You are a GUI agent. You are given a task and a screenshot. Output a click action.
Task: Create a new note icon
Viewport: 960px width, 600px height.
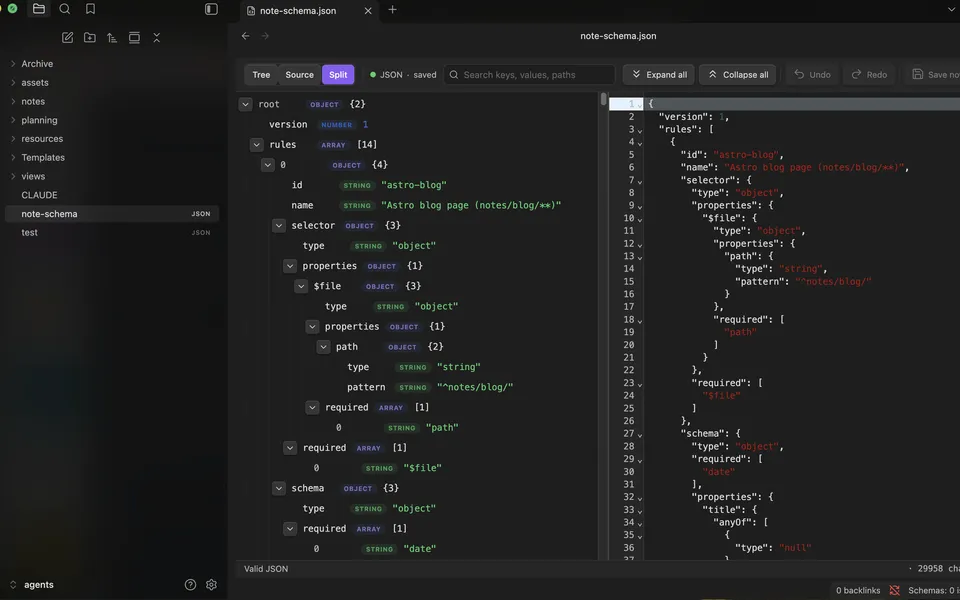[67, 37]
